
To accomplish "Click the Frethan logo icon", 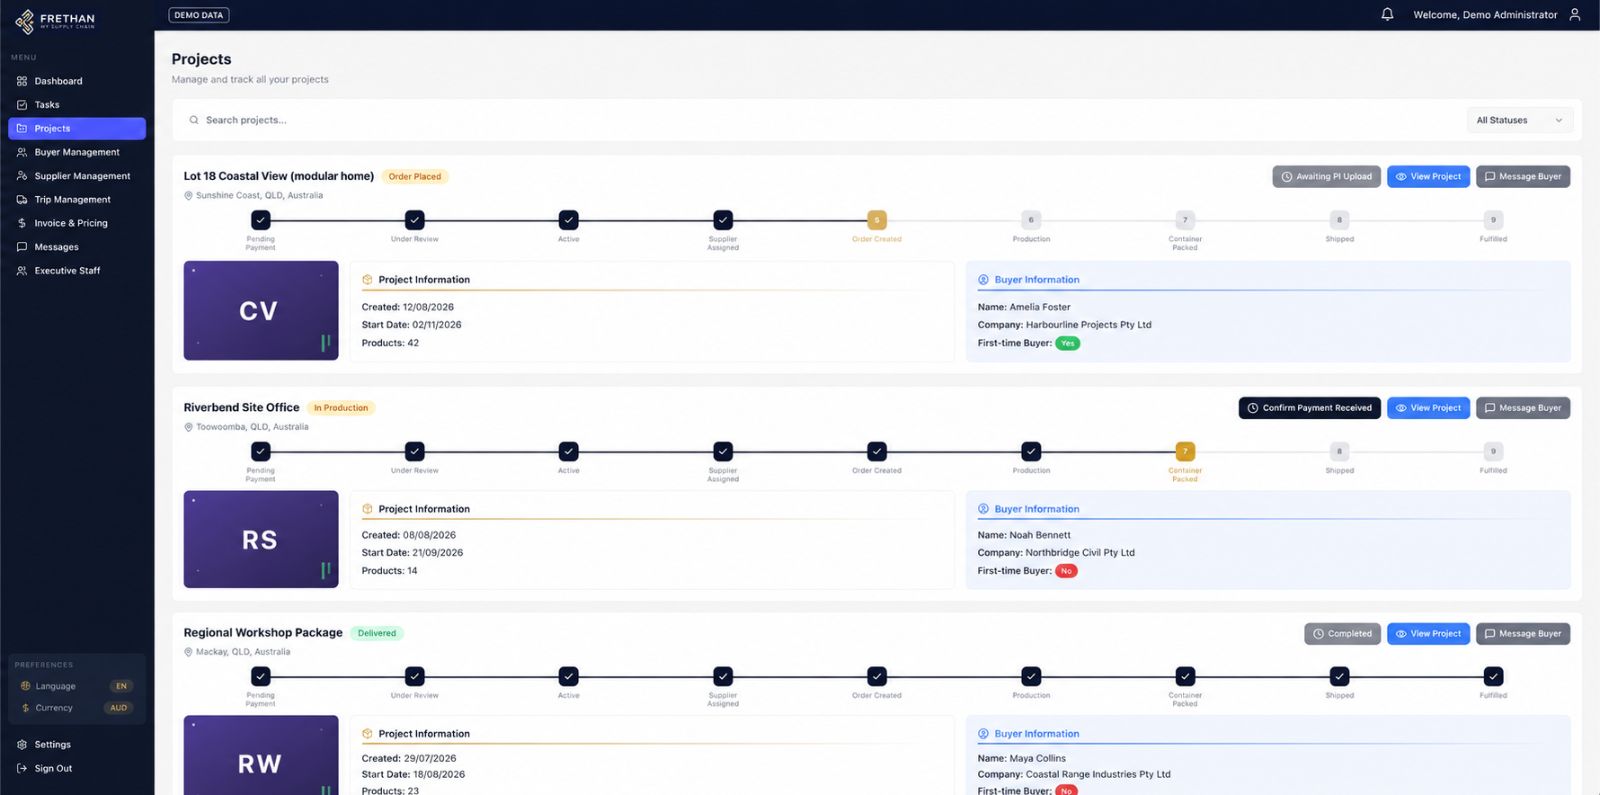I will click(24, 21).
